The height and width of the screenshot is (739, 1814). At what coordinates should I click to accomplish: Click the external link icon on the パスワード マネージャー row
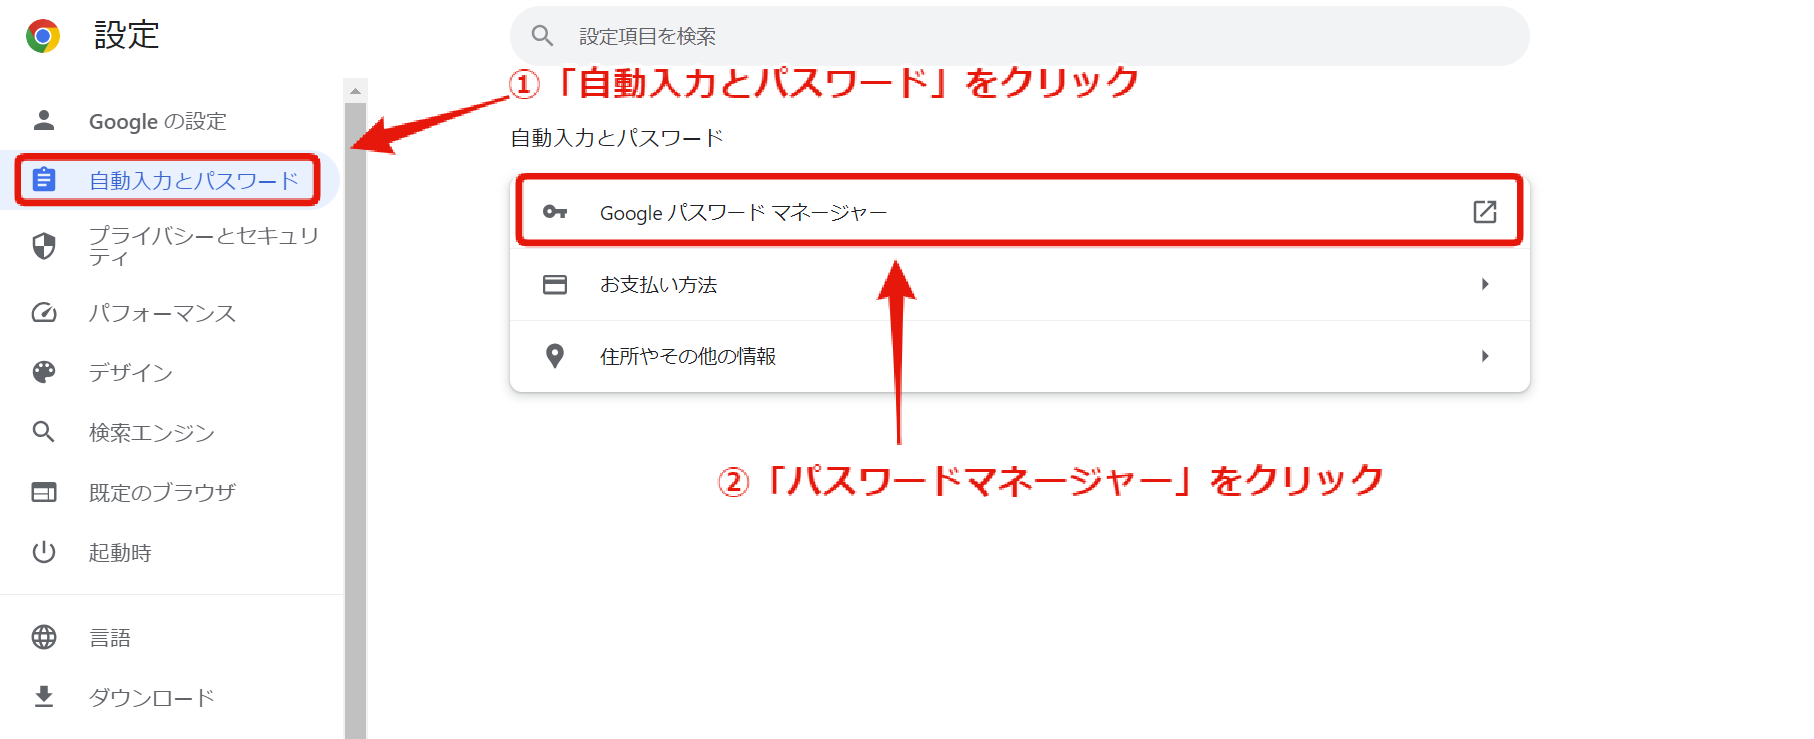1485,212
